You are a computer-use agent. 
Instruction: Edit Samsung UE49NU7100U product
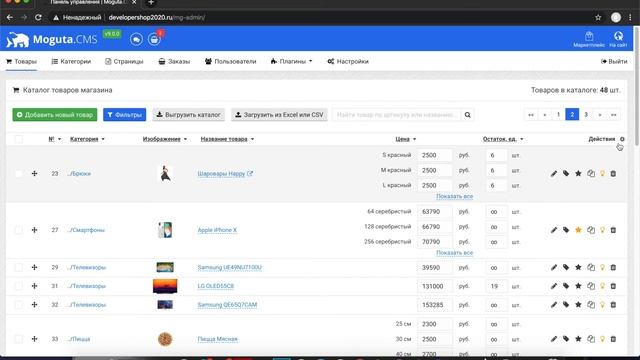pyautogui.click(x=554, y=268)
